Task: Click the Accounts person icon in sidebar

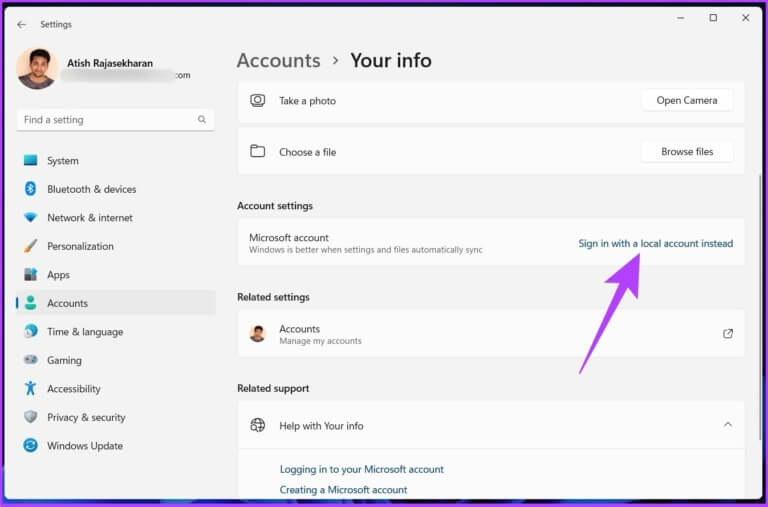Action: pyautogui.click(x=30, y=303)
